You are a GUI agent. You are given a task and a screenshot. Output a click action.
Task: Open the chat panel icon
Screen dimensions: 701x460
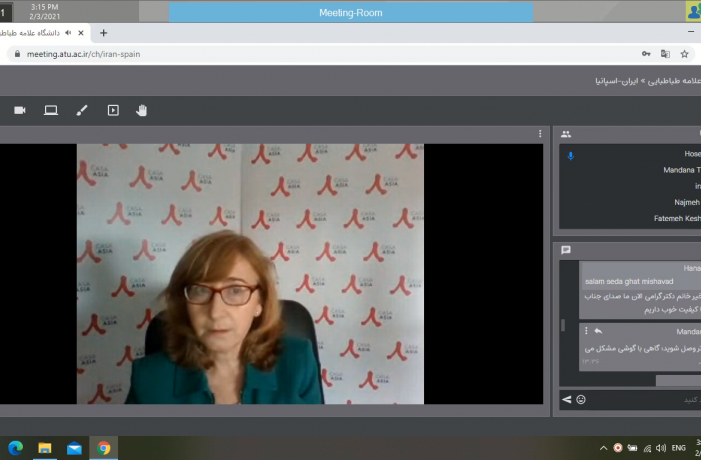point(566,250)
